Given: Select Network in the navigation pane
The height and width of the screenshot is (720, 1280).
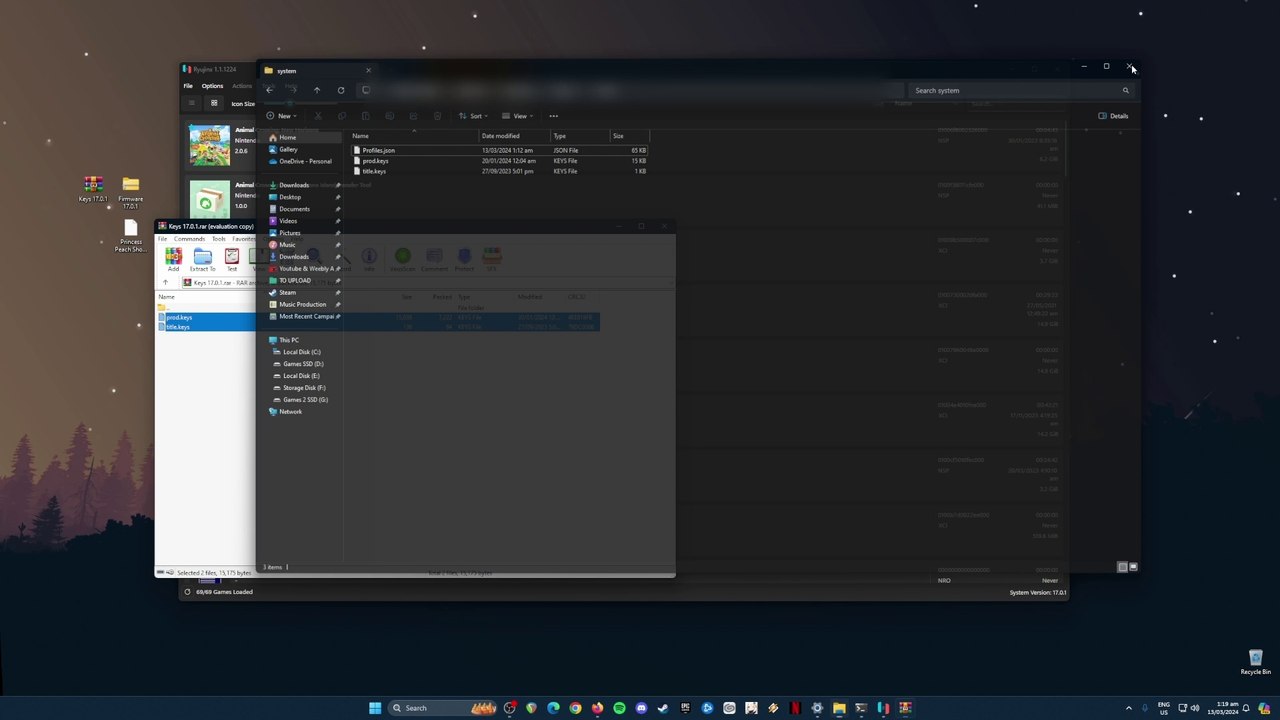Looking at the screenshot, I should pos(290,412).
